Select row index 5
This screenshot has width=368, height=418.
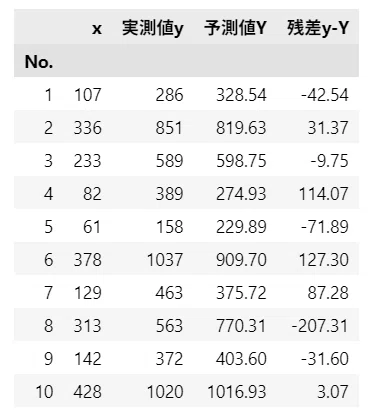click(x=48, y=227)
